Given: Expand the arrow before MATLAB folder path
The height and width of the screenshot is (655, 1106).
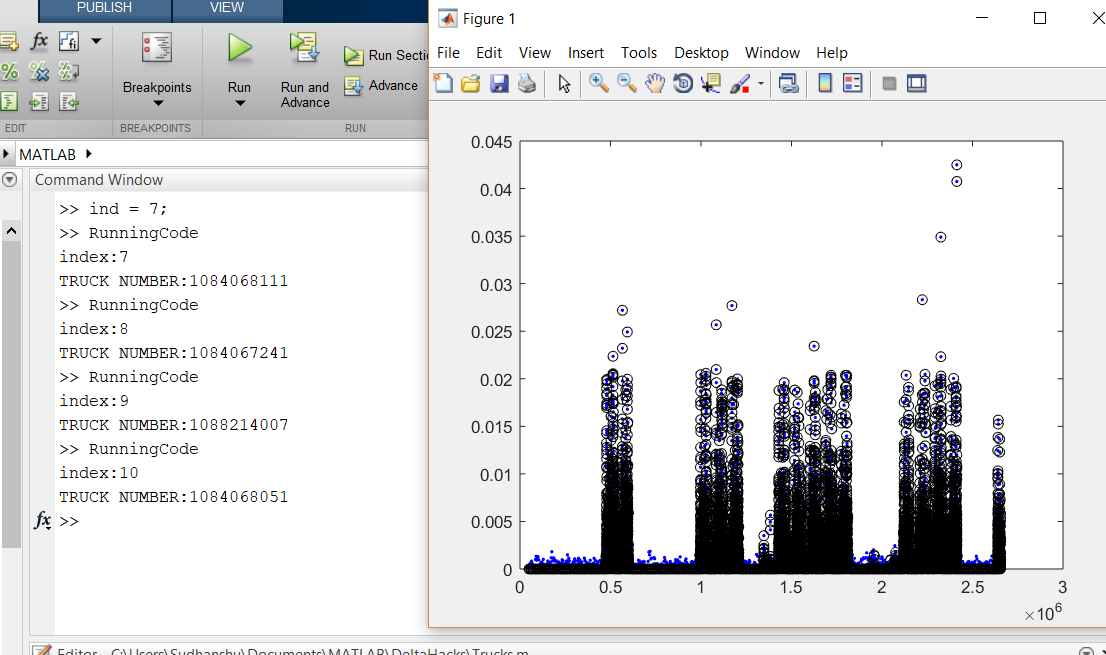Looking at the screenshot, I should [6, 154].
